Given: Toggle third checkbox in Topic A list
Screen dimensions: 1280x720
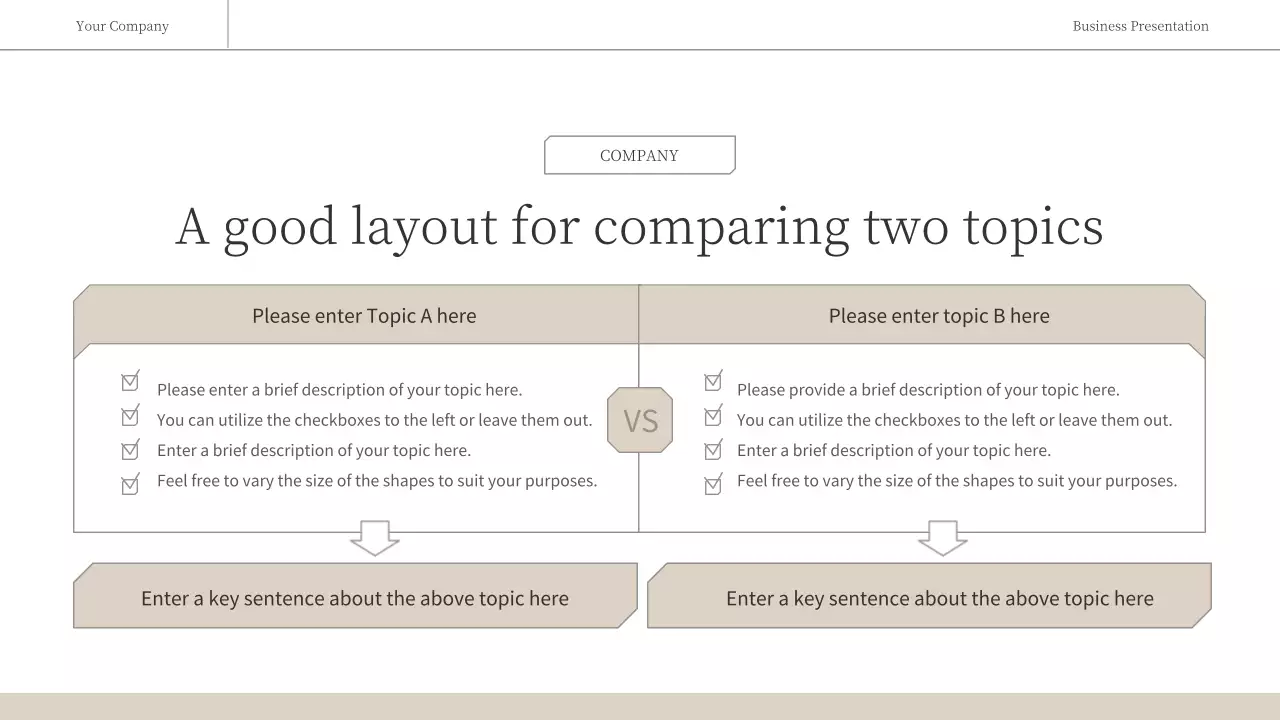Looking at the screenshot, I should [x=130, y=450].
